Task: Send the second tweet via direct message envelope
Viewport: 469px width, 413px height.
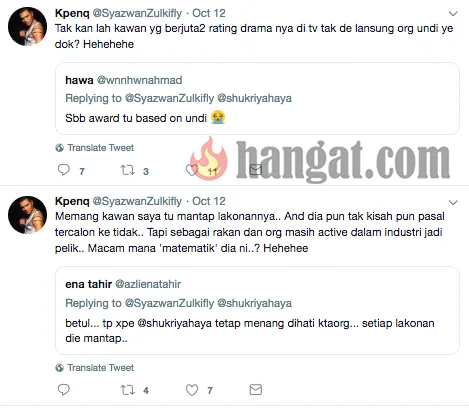Action: [256, 389]
